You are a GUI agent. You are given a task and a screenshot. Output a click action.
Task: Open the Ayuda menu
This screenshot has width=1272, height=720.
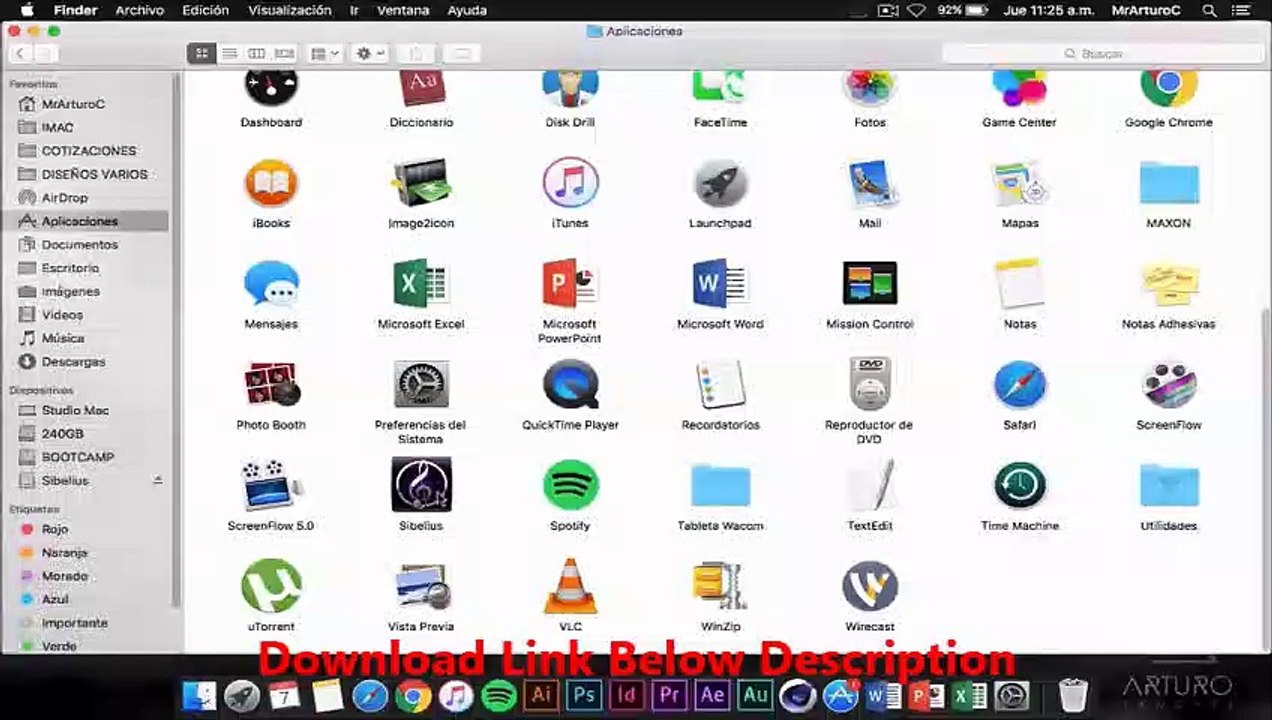[467, 10]
